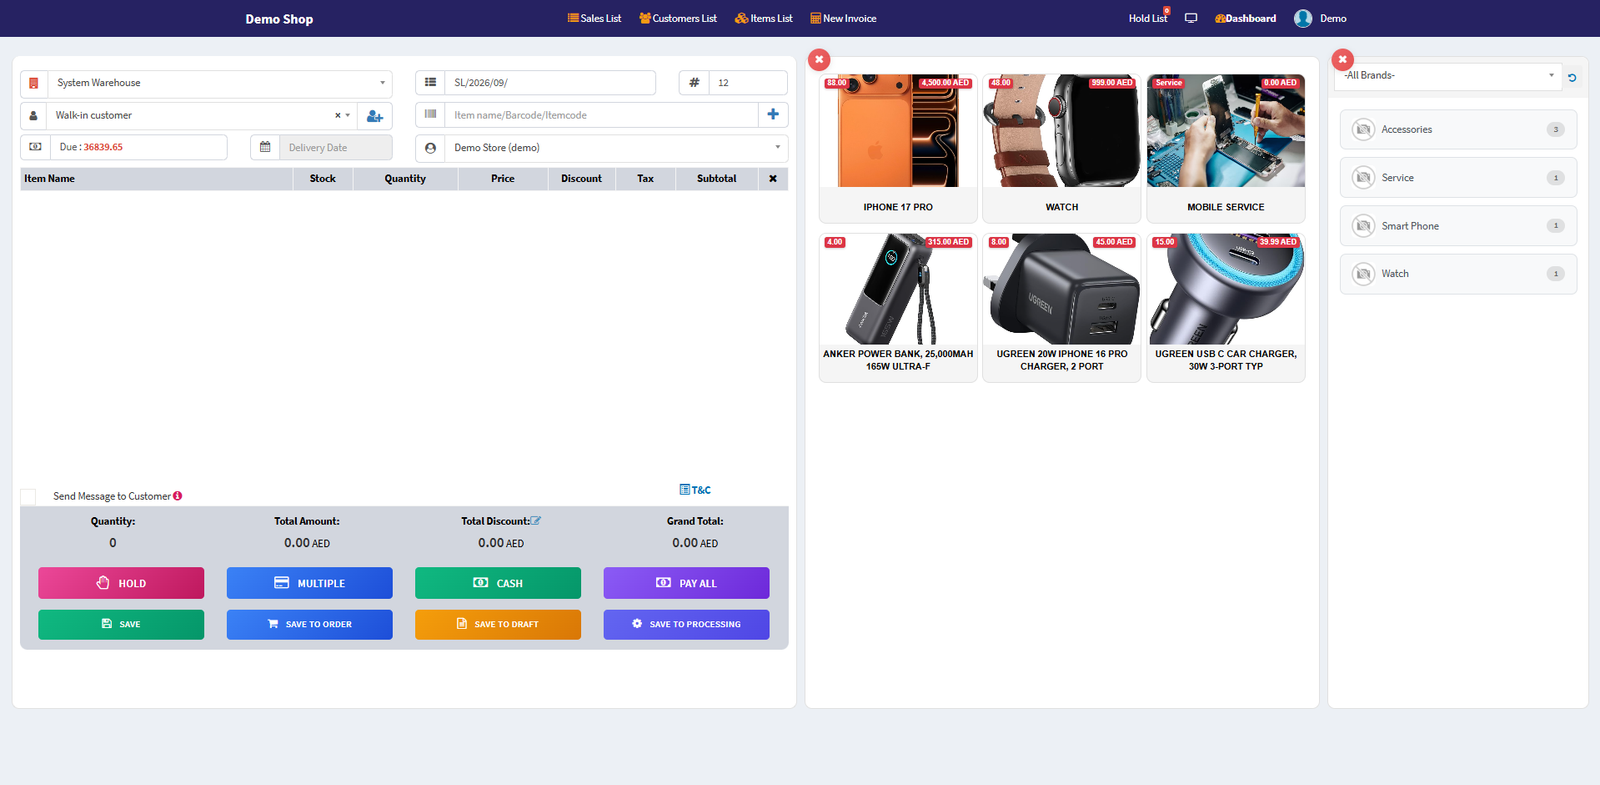Add MOBILE SERVICE product
This screenshot has width=1600, height=785.
(x=1226, y=148)
